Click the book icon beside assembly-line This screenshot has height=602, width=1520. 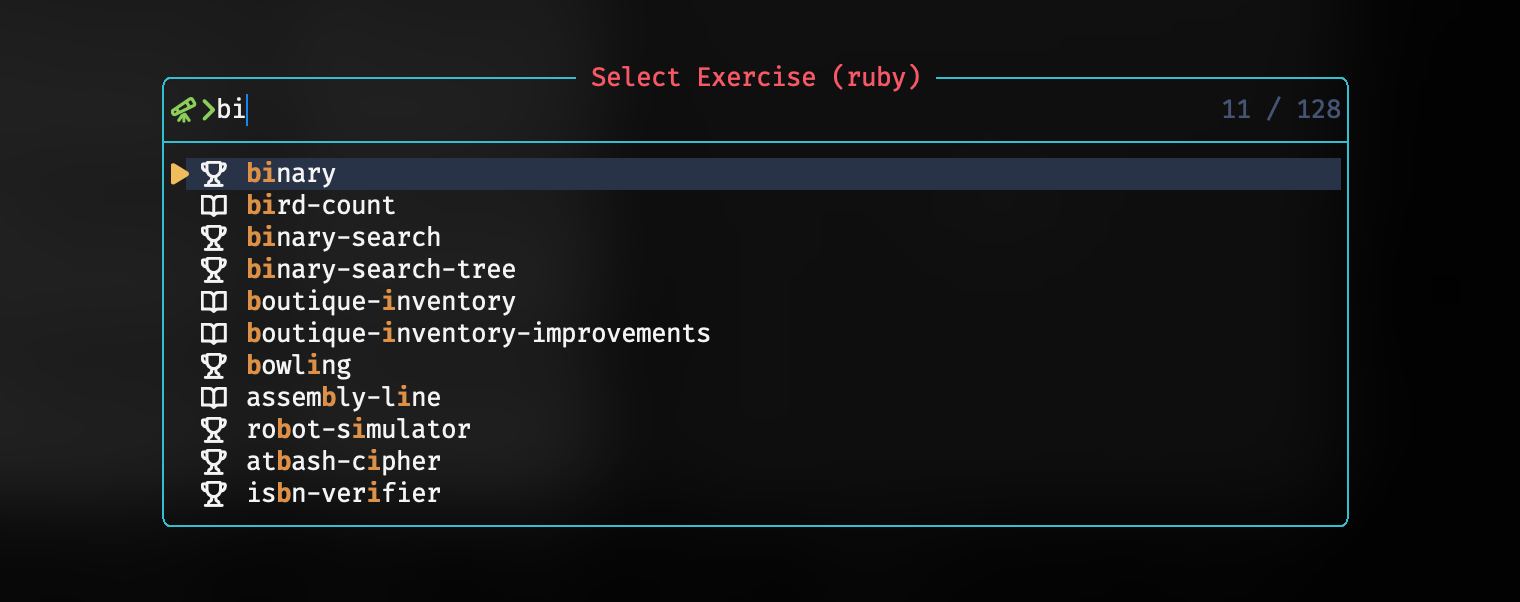[x=213, y=398]
